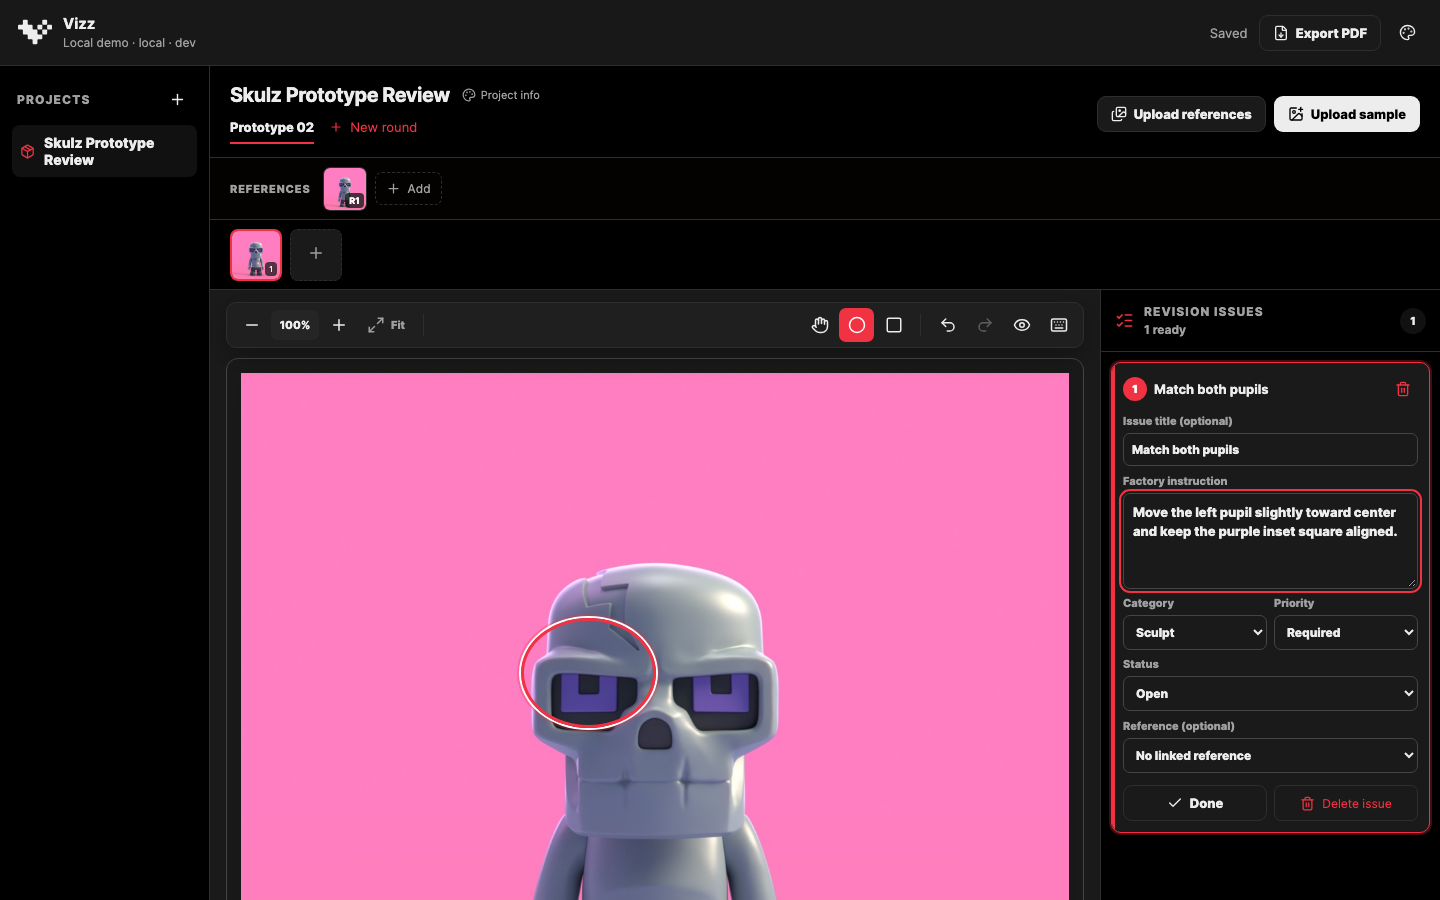This screenshot has width=1440, height=900.
Task: Click the Delete issue button
Action: click(1346, 803)
